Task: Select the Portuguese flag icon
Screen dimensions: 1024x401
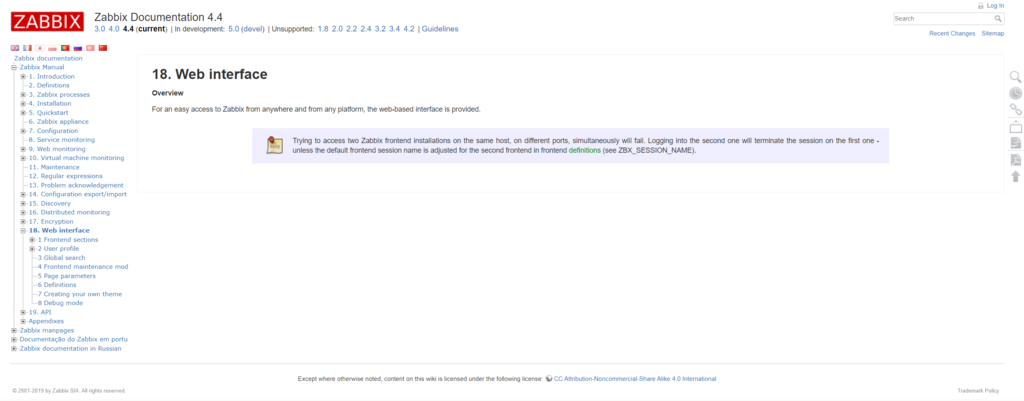Action: (x=65, y=48)
